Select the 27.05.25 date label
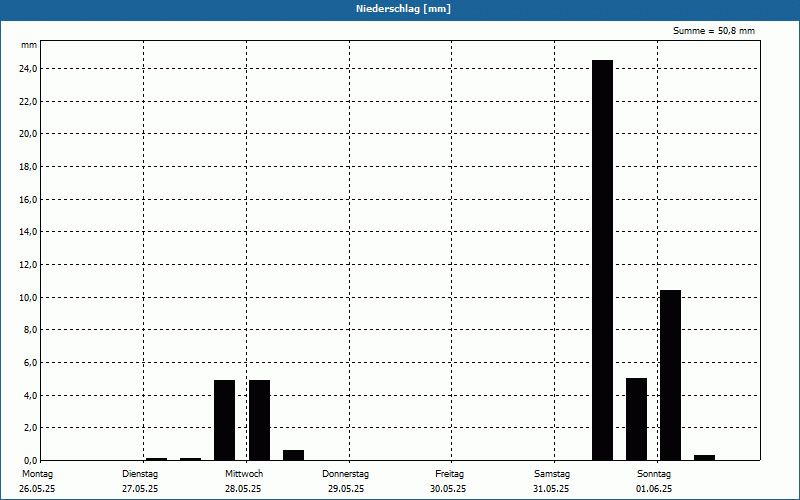Image resolution: width=800 pixels, height=500 pixels. point(140,489)
